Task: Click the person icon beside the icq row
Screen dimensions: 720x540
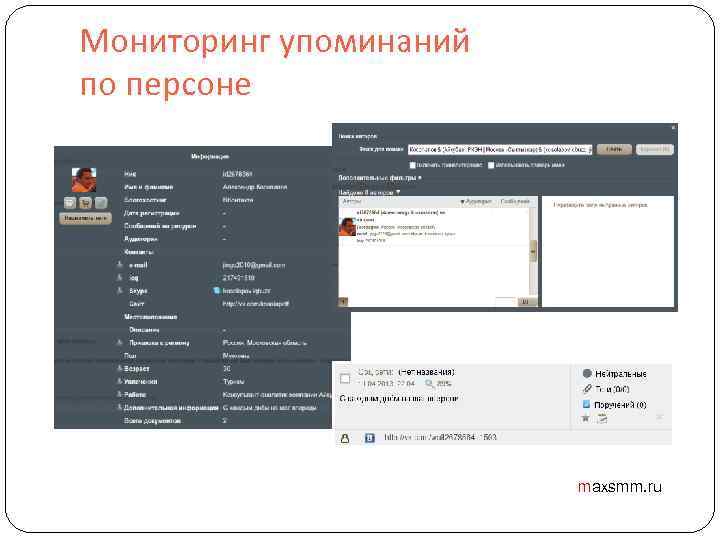Action: 120,277
